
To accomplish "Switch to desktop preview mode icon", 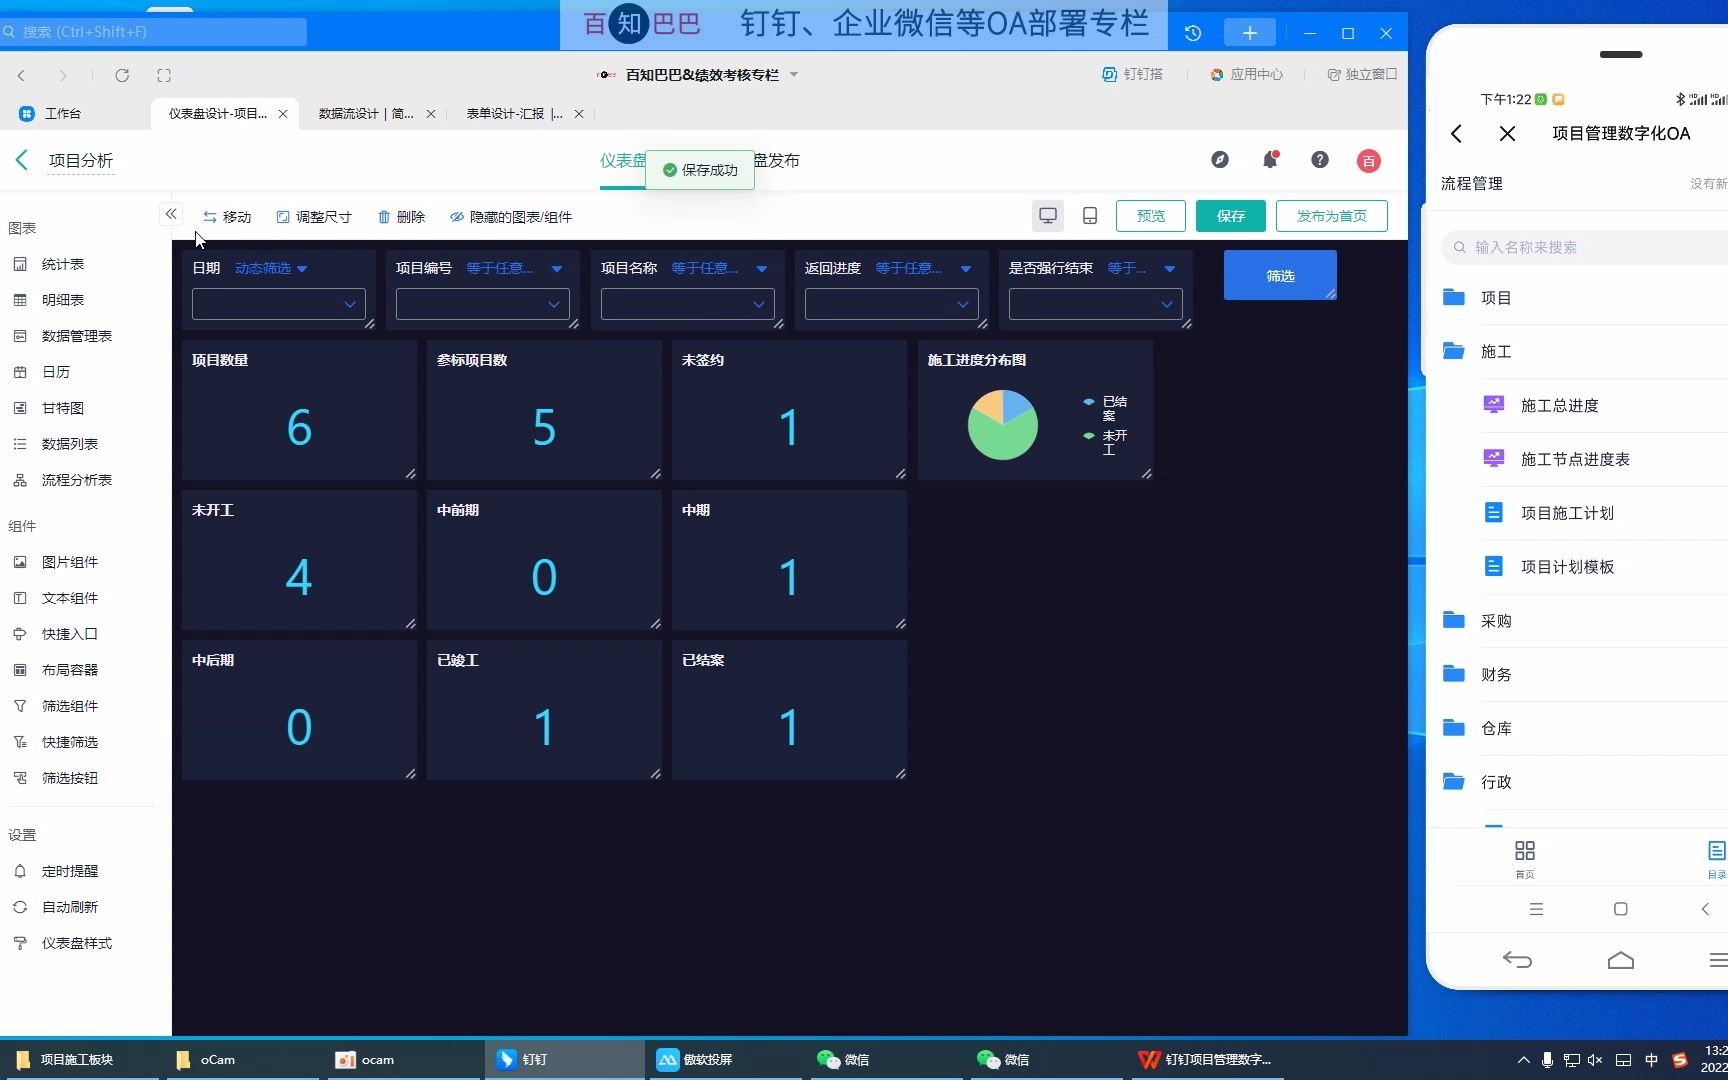I will [1048, 216].
